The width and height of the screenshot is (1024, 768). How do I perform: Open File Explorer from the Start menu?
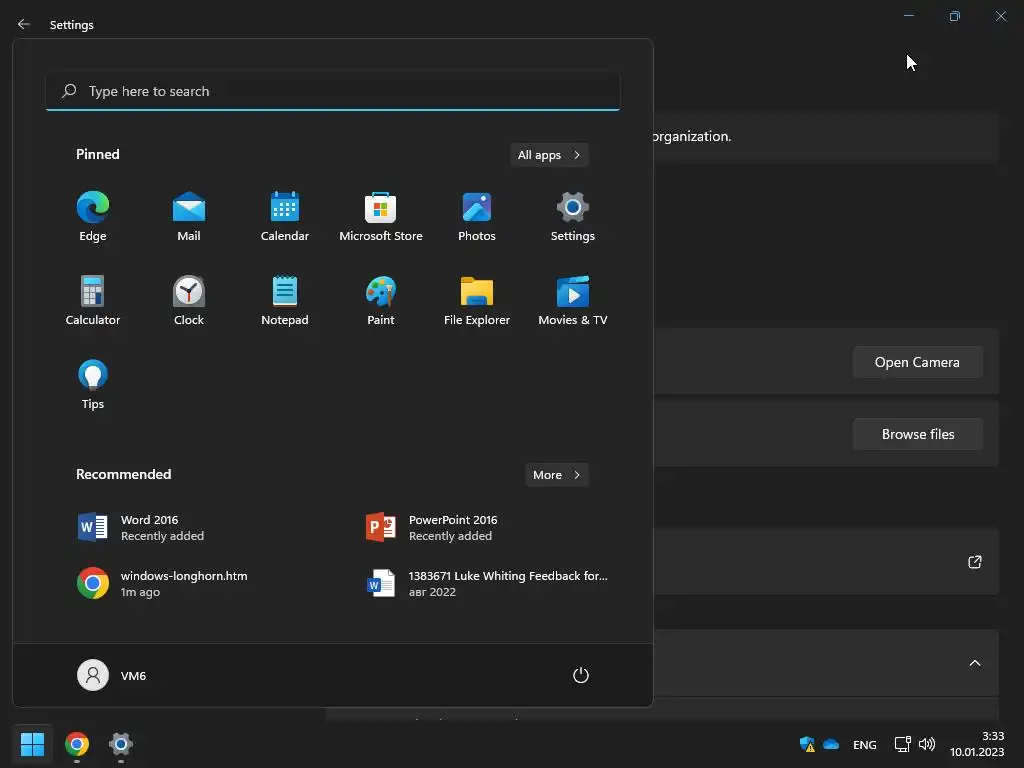click(477, 300)
